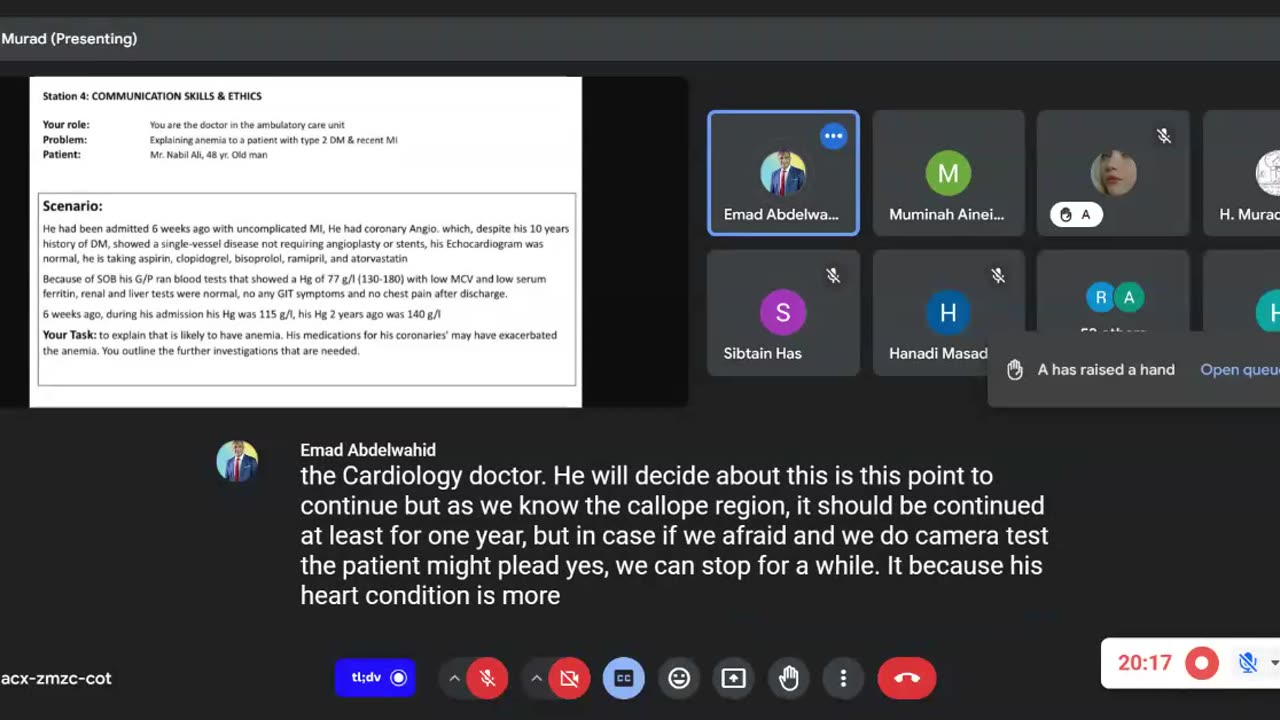Image resolution: width=1280 pixels, height=720 pixels.
Task: Toggle closed captions button
Action: point(624,678)
